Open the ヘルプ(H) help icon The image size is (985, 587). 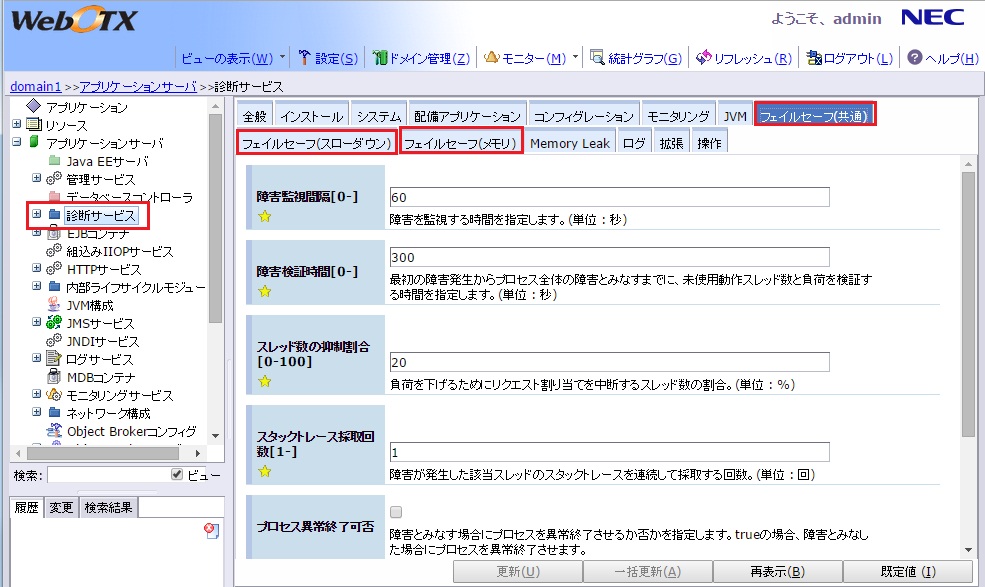click(x=914, y=58)
